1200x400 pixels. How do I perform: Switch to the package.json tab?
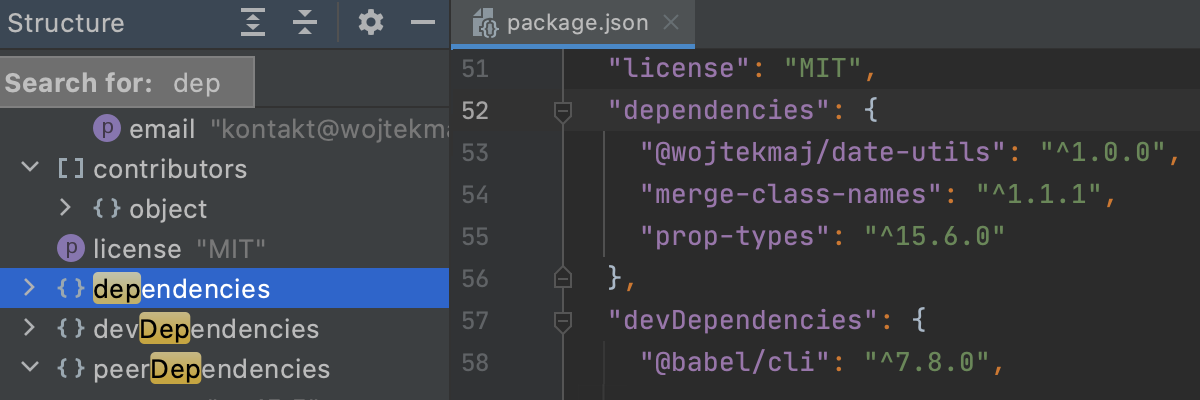click(573, 23)
